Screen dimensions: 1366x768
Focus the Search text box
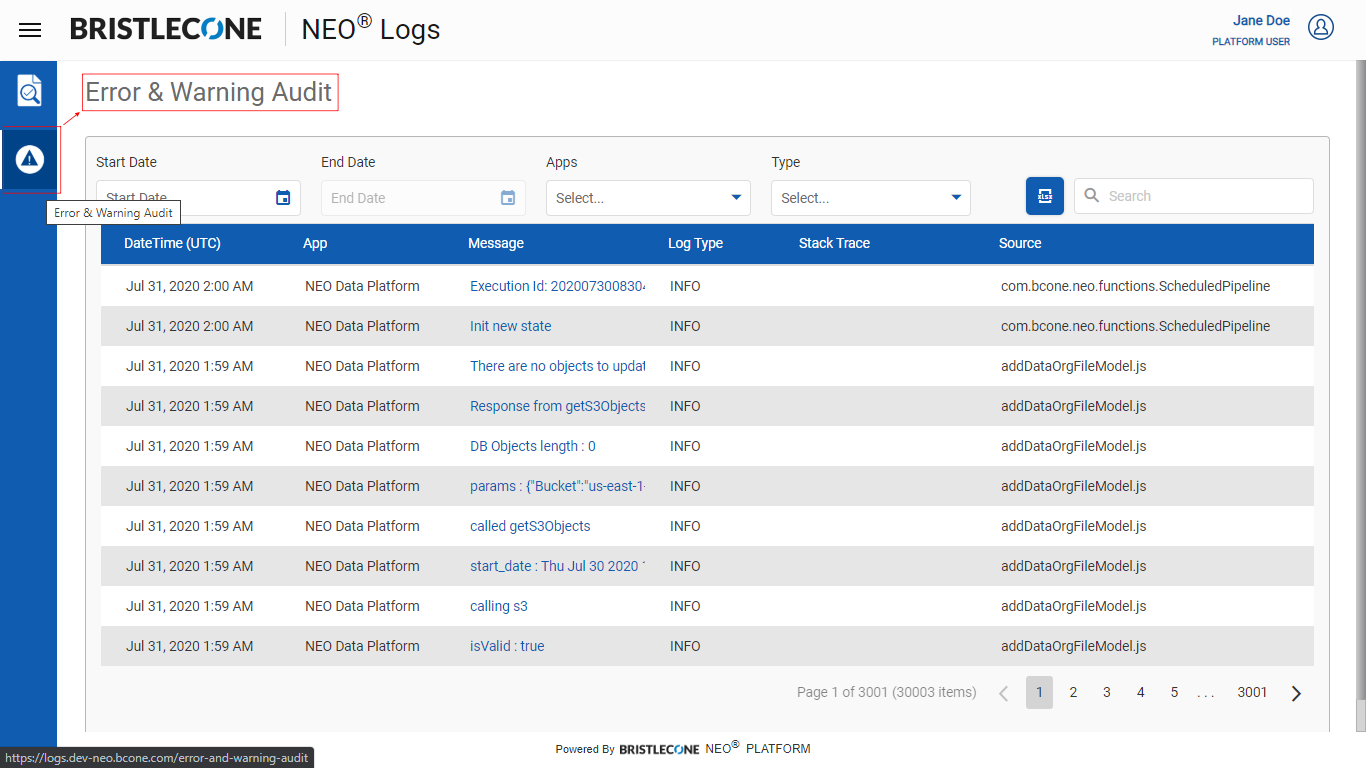(x=1194, y=196)
